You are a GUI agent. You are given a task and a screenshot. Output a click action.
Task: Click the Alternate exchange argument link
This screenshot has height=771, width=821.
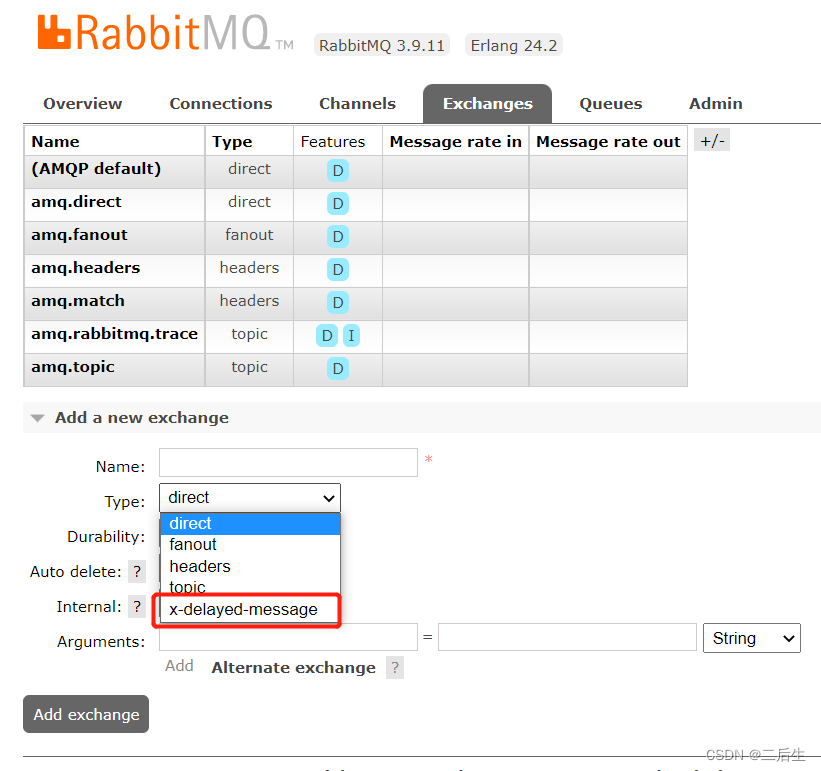[293, 668]
